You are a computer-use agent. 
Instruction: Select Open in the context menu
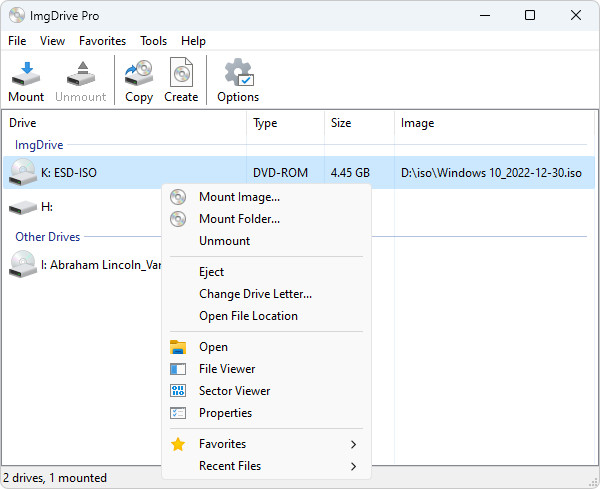coord(214,347)
